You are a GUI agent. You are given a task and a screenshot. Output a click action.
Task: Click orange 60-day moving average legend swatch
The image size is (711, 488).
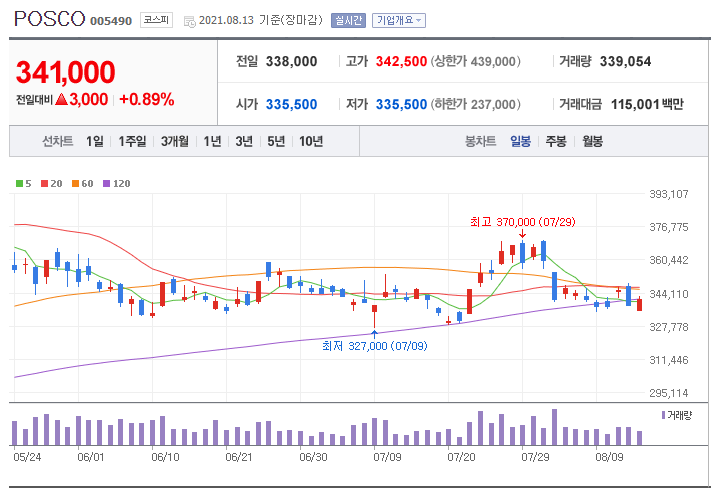click(76, 184)
